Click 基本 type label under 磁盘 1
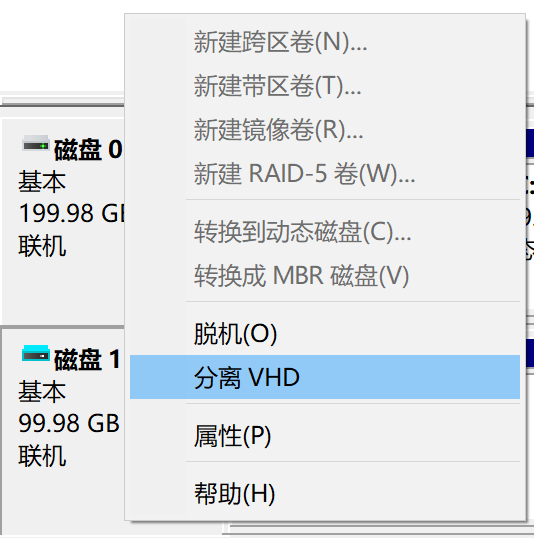Viewport: 534px width, 538px height. [x=42, y=391]
